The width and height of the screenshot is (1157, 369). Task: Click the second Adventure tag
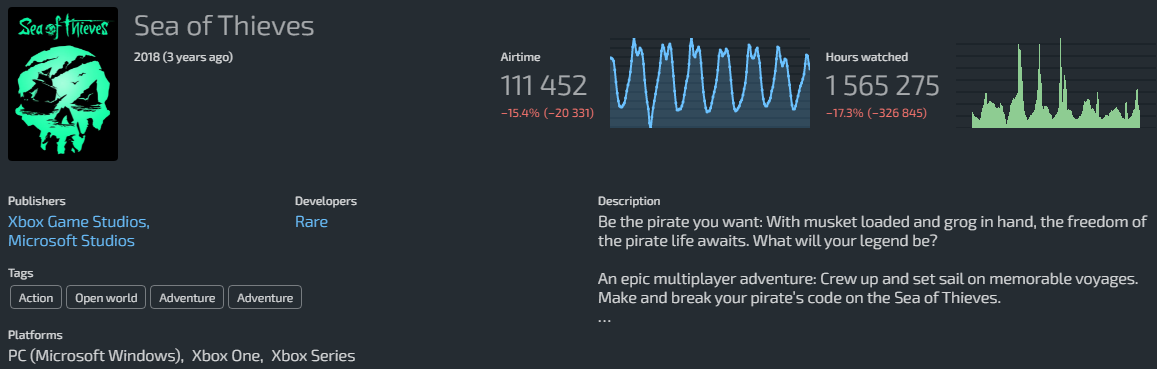(265, 298)
